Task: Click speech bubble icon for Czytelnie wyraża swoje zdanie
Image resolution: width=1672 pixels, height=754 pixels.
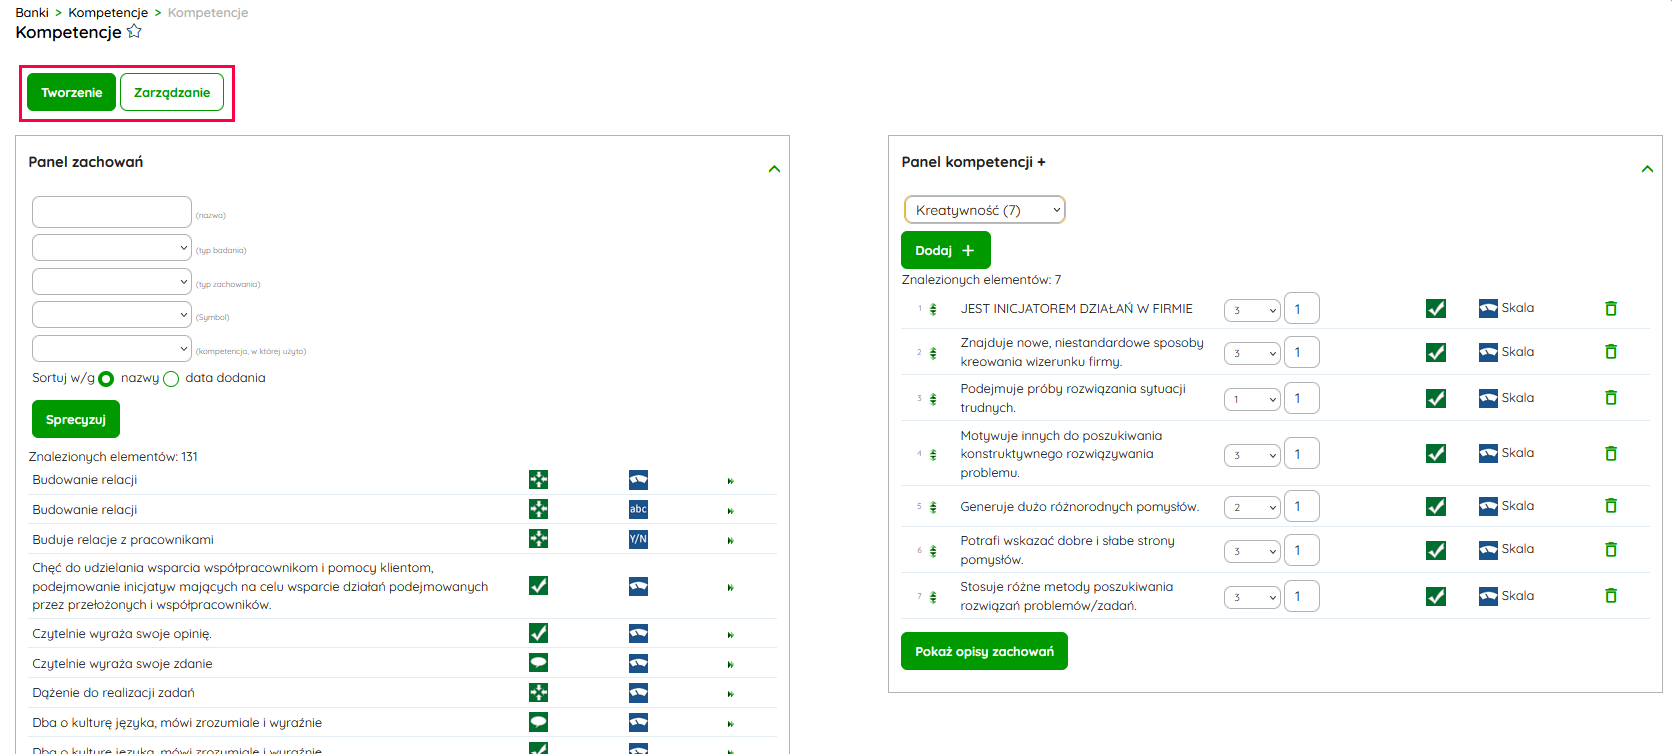Action: tap(538, 663)
